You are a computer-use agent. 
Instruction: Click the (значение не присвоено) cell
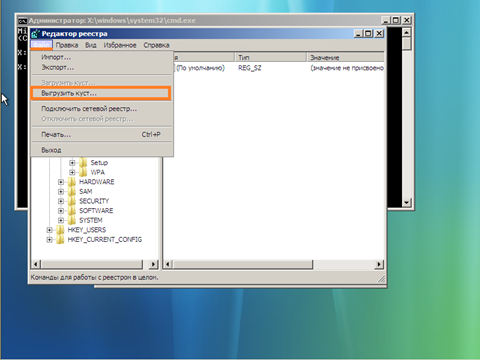[x=347, y=68]
